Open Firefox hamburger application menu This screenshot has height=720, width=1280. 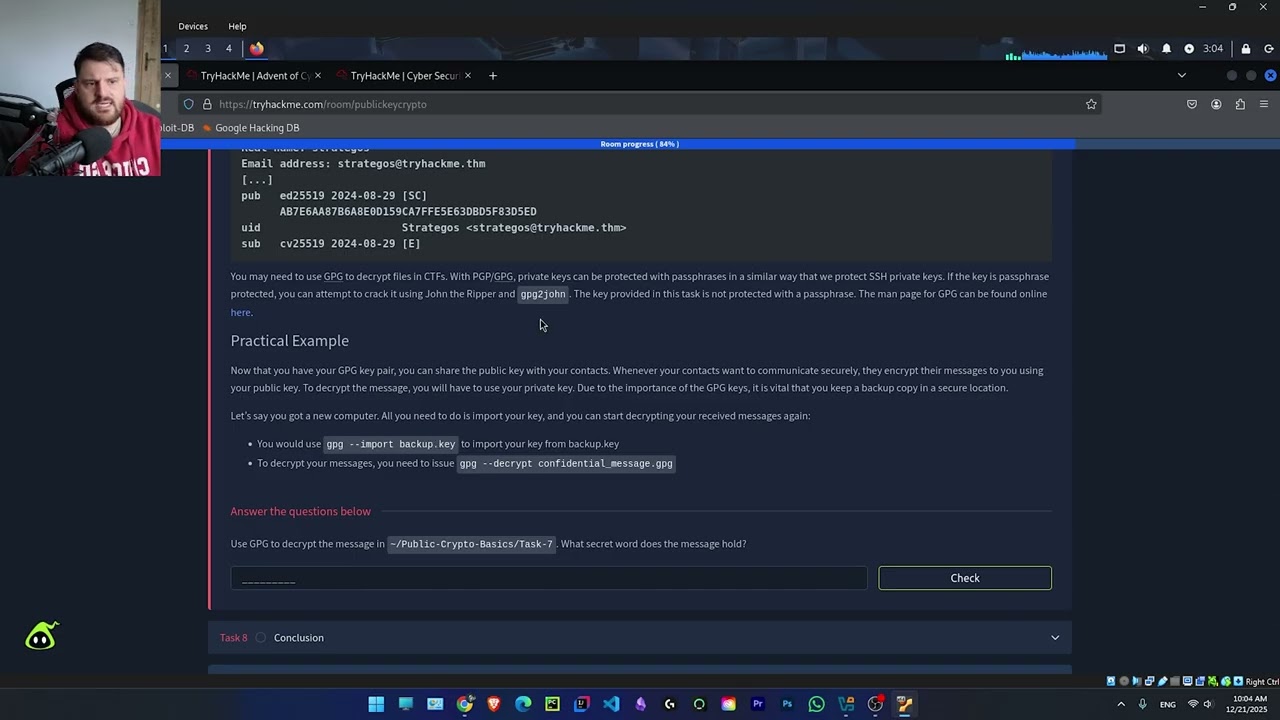click(1264, 104)
